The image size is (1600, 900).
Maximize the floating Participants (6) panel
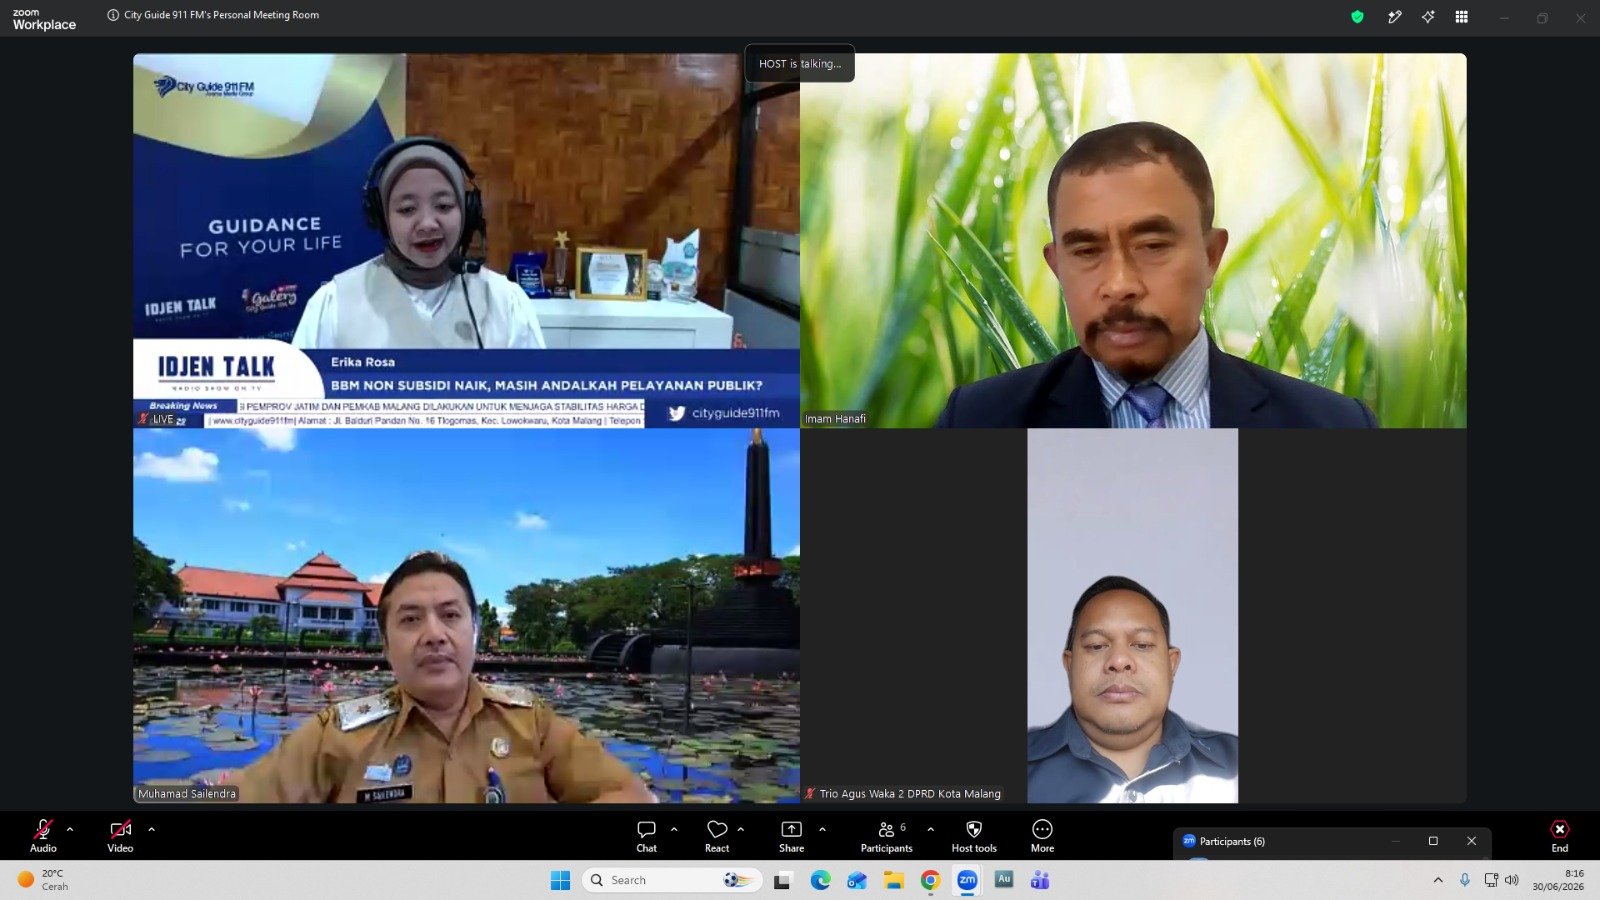click(x=1433, y=841)
